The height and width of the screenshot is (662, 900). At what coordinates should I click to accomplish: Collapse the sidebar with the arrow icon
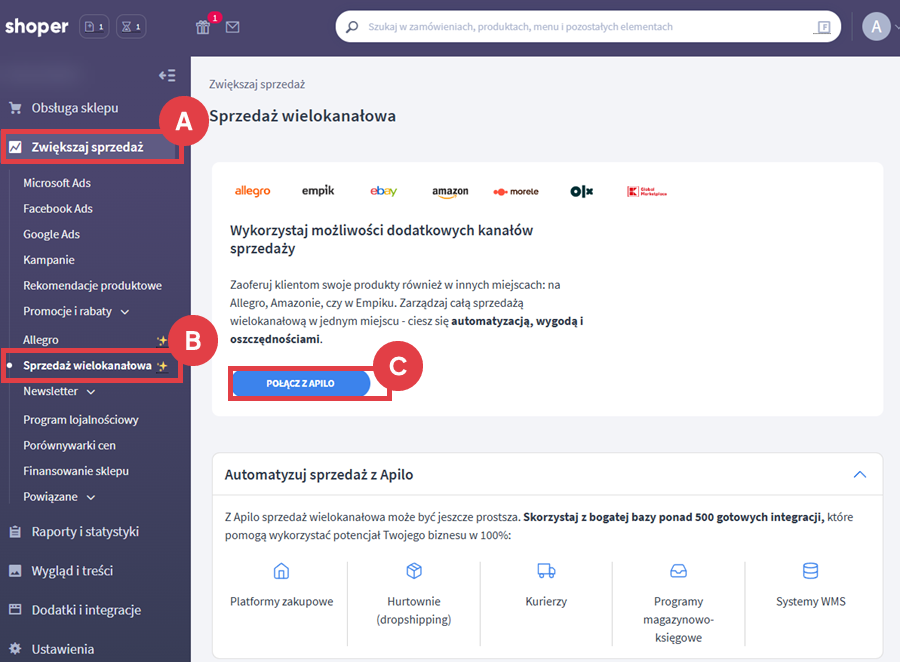[x=167, y=75]
